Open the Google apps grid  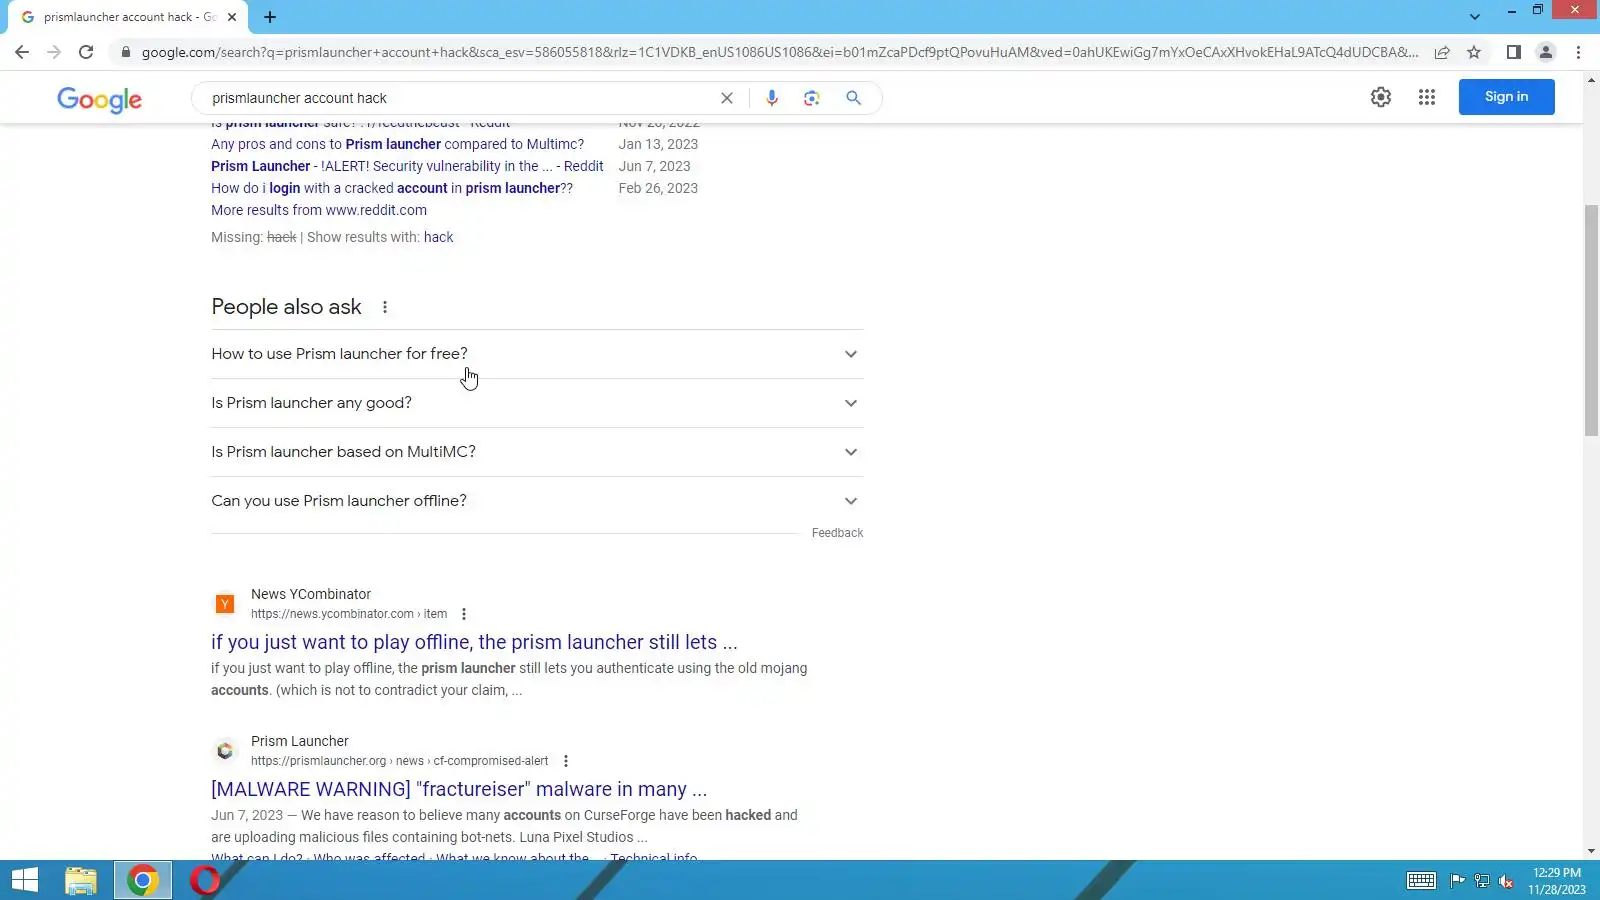click(x=1427, y=97)
